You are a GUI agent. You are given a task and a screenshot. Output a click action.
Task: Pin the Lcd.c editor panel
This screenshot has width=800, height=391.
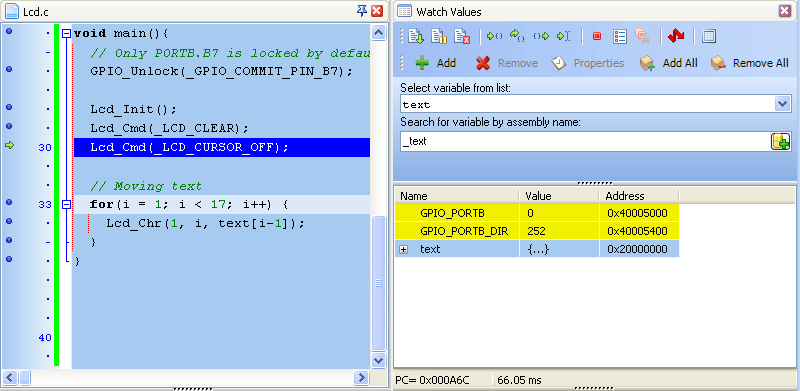pos(361,11)
